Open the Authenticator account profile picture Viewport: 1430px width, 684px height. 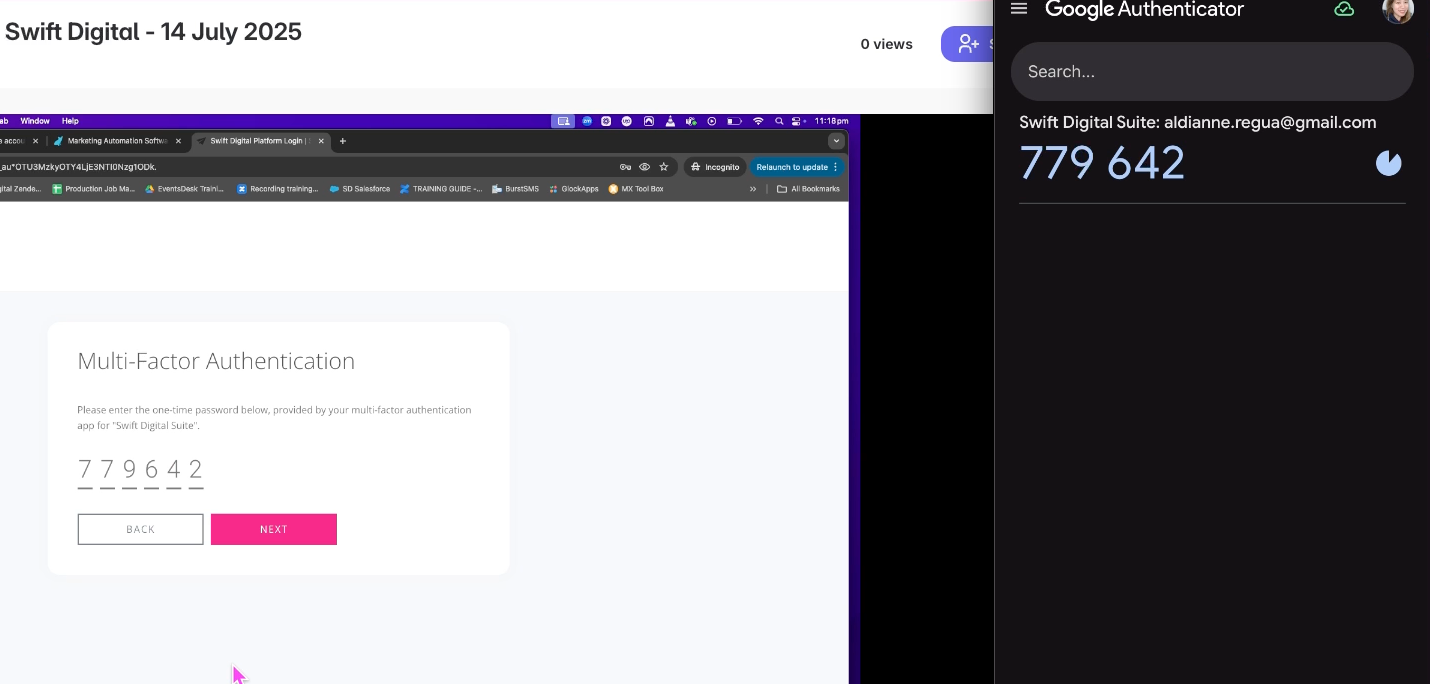tap(1398, 10)
